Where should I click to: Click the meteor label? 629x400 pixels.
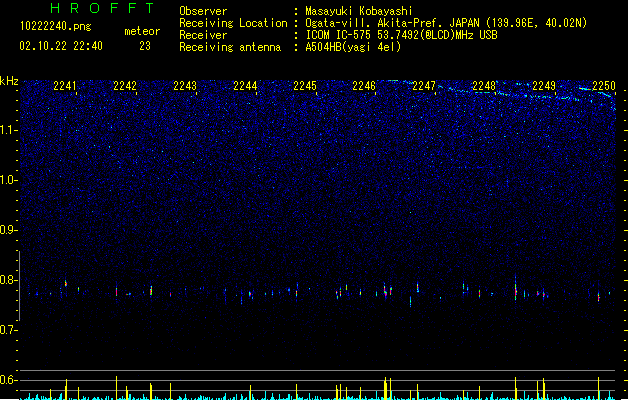pyautogui.click(x=142, y=31)
